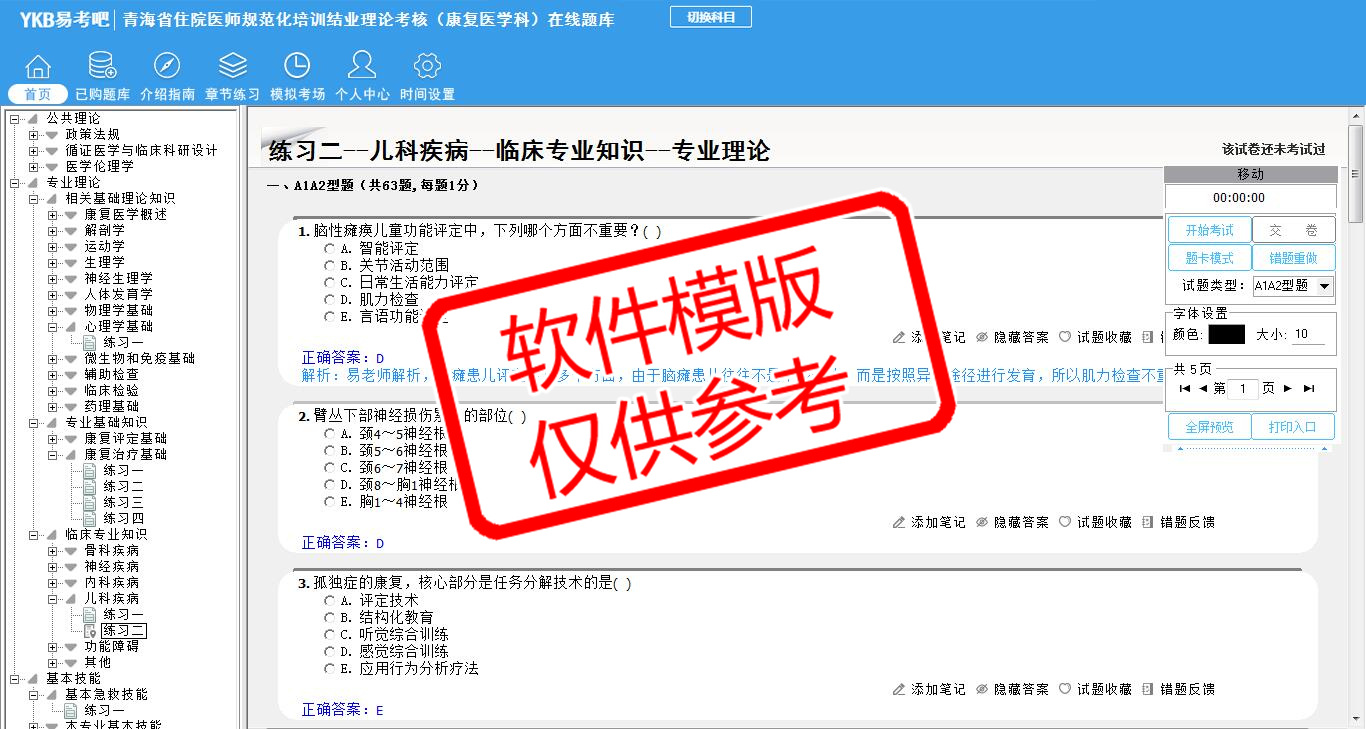Open 已购题库 database icon
This screenshot has width=1366, height=729.
click(x=102, y=67)
